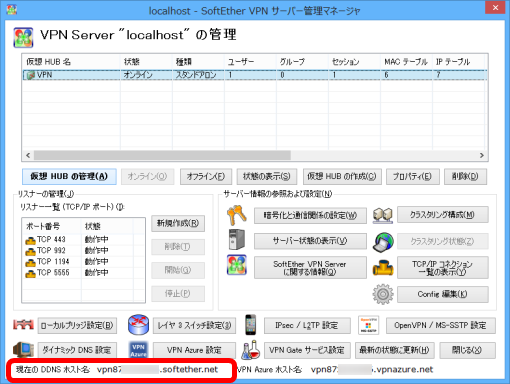The image size is (510, 384).
Task: Open VPN Azure 設定 button
Action: [194, 350]
